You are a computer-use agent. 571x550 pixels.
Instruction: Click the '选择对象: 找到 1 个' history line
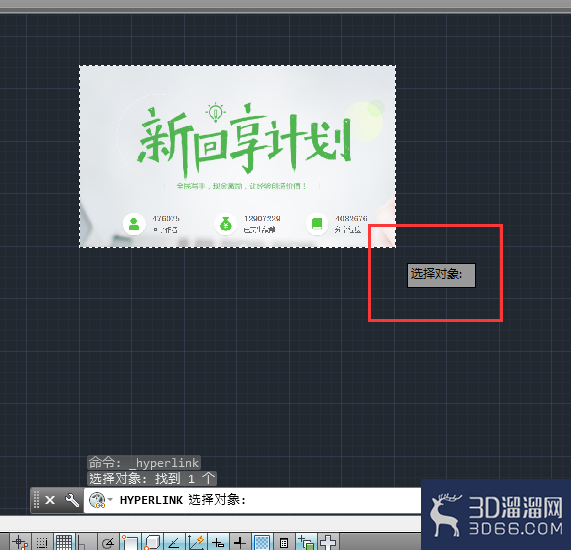[x=152, y=478]
